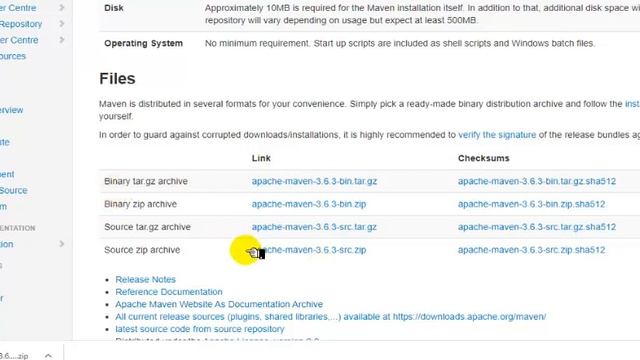Viewport: 640px width, 360px height.
Task: Select 'Binary tar.gz archive' row label
Action: point(146,181)
